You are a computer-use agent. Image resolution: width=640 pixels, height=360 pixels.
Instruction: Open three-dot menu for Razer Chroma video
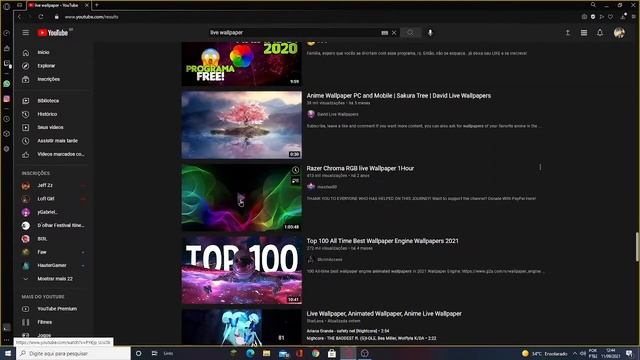click(540, 167)
